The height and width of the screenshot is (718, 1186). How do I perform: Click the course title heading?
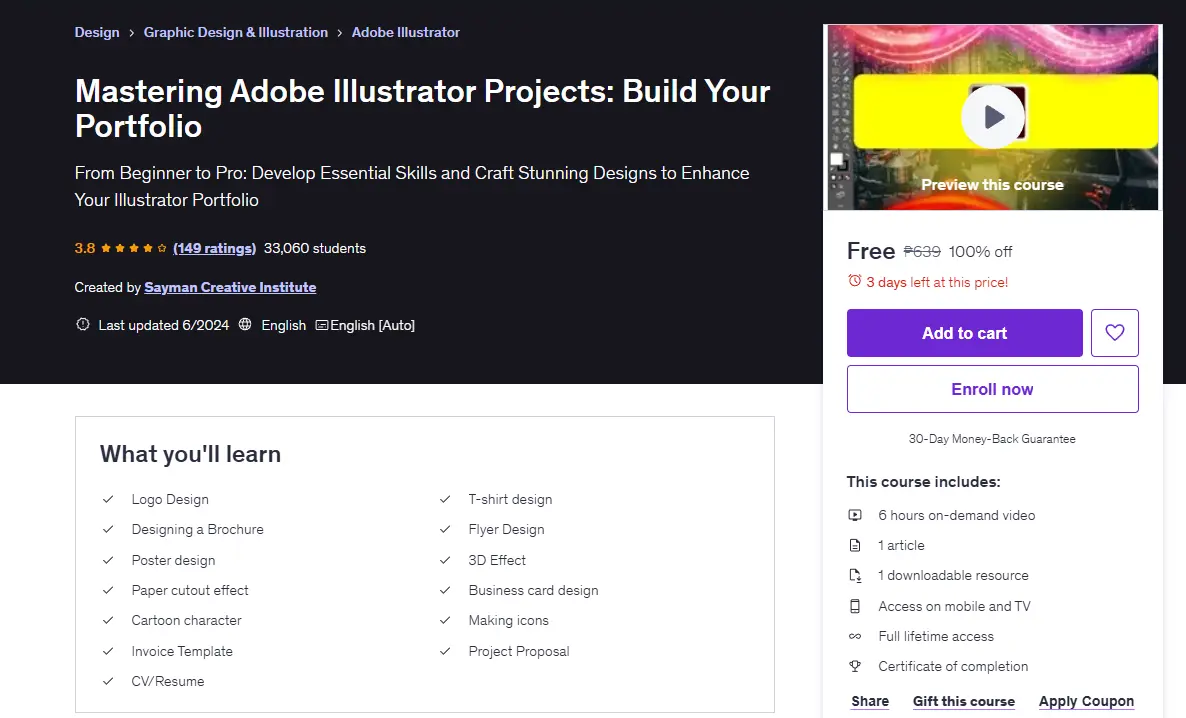click(x=422, y=108)
